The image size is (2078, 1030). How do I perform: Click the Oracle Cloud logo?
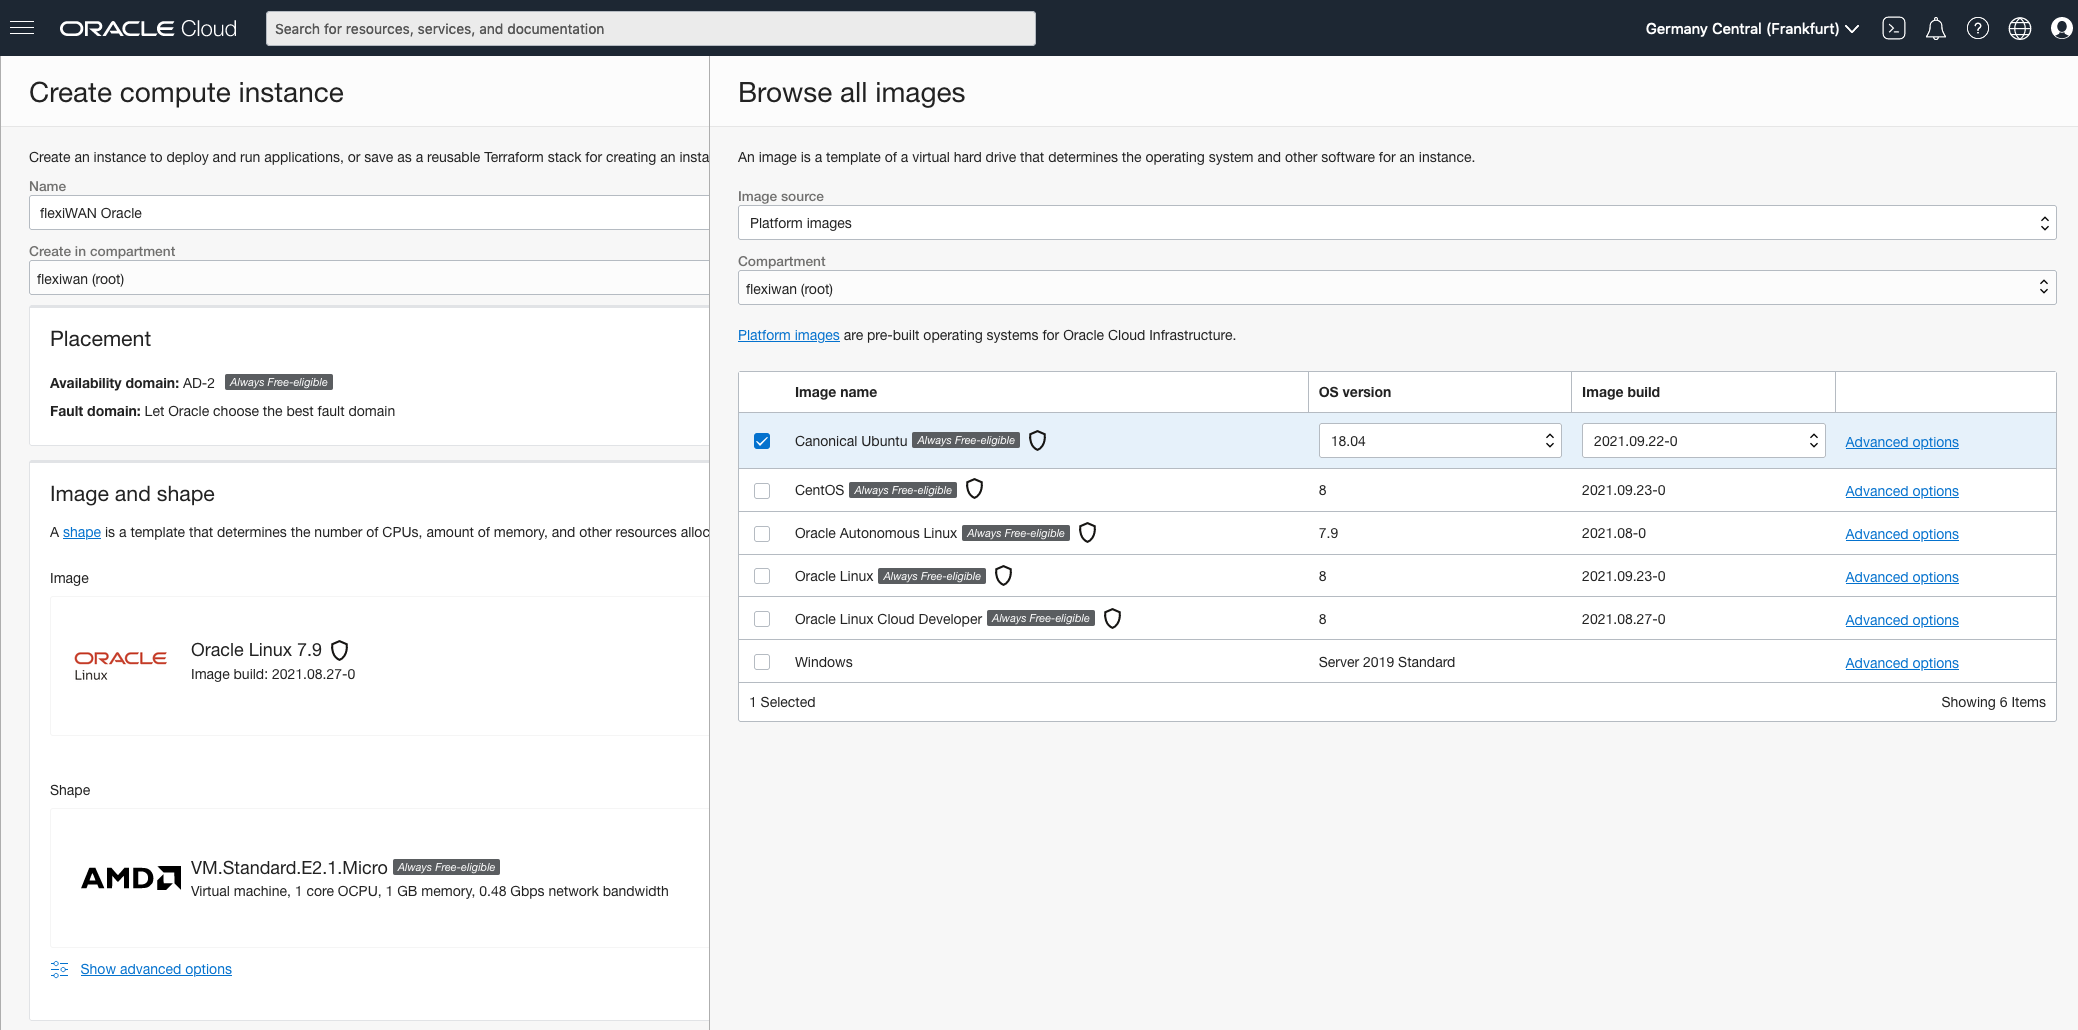(x=148, y=28)
